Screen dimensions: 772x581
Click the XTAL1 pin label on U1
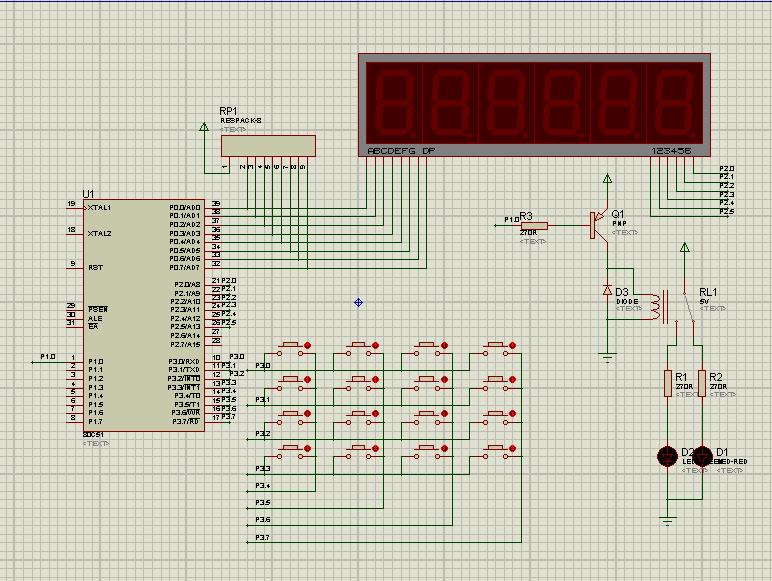click(x=99, y=208)
